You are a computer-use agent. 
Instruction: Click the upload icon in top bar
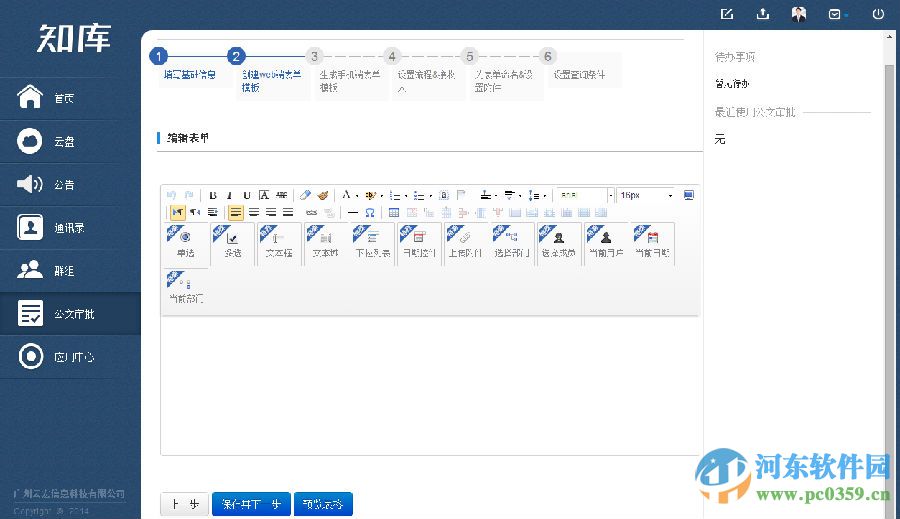point(762,14)
